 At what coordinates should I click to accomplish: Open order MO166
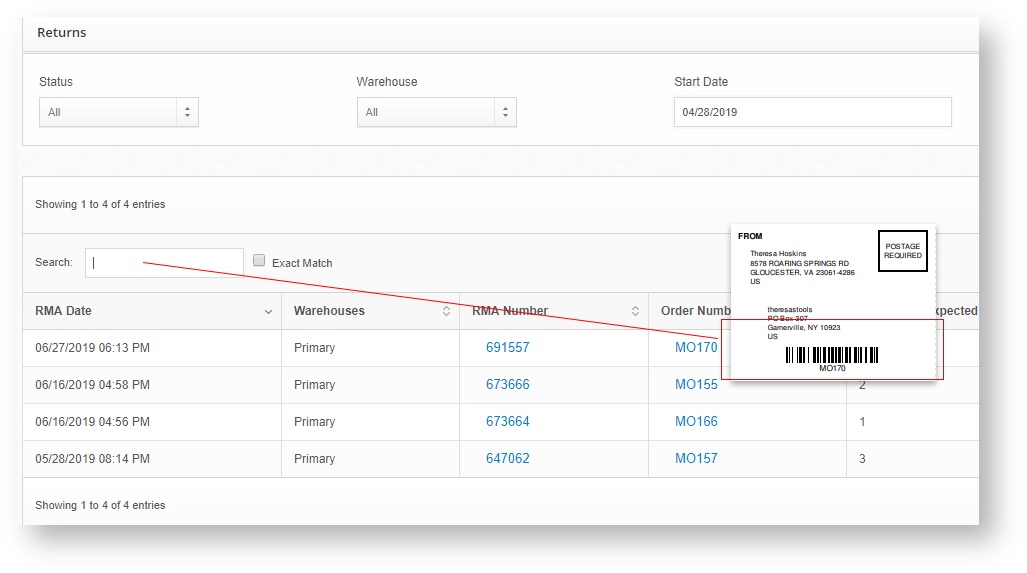point(696,422)
